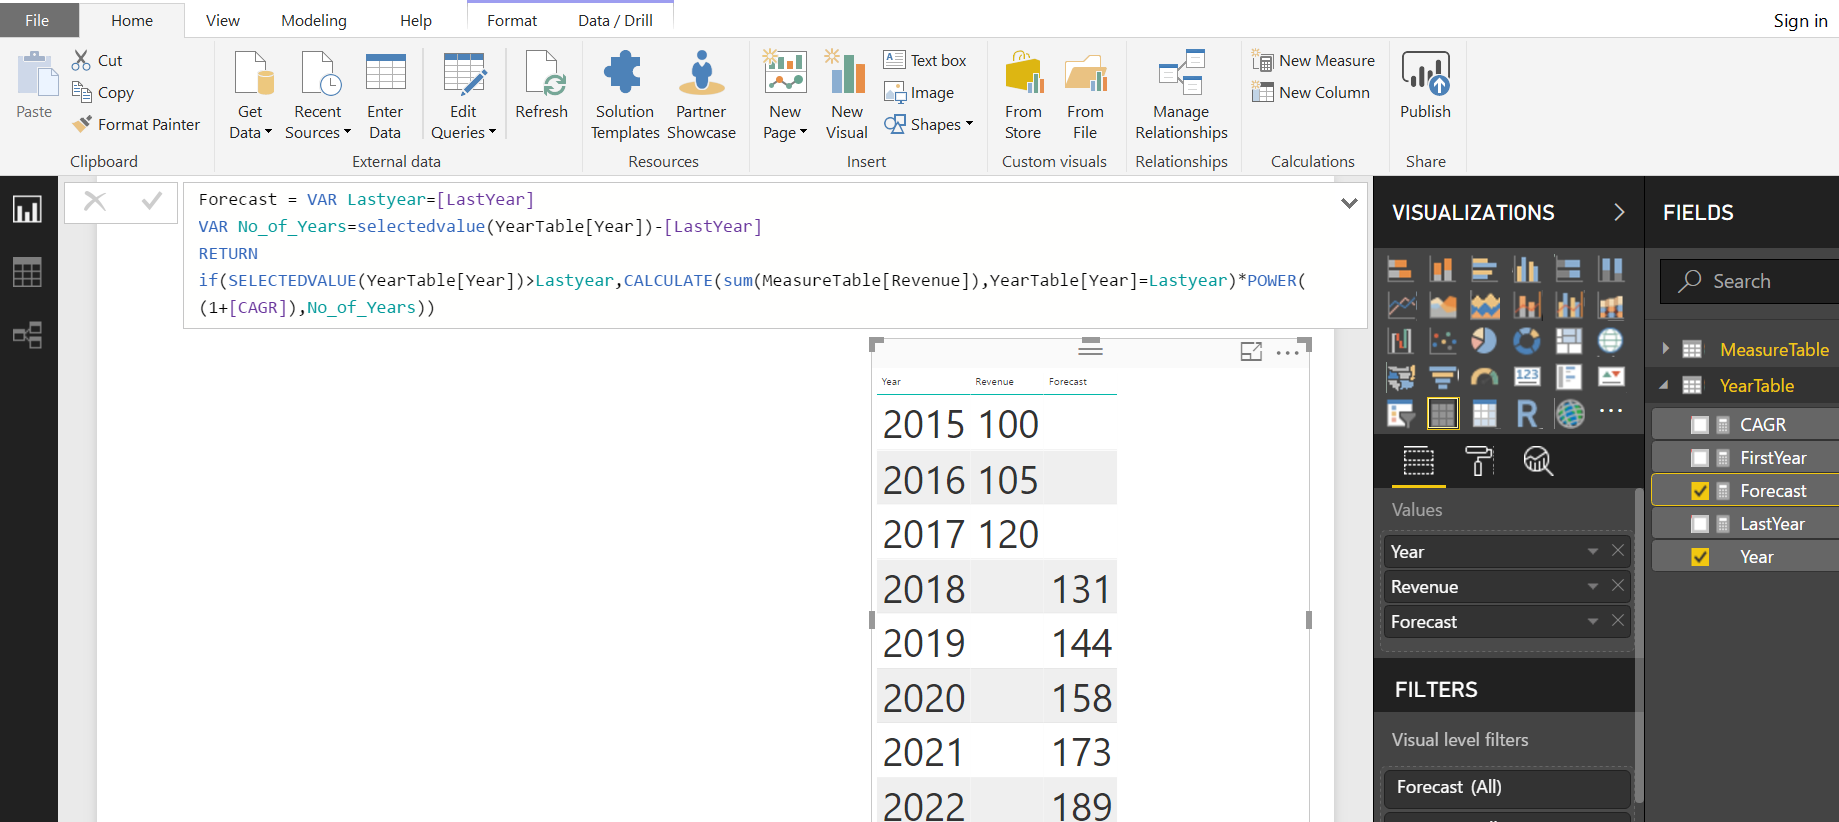Click the Publish icon

point(1425,85)
